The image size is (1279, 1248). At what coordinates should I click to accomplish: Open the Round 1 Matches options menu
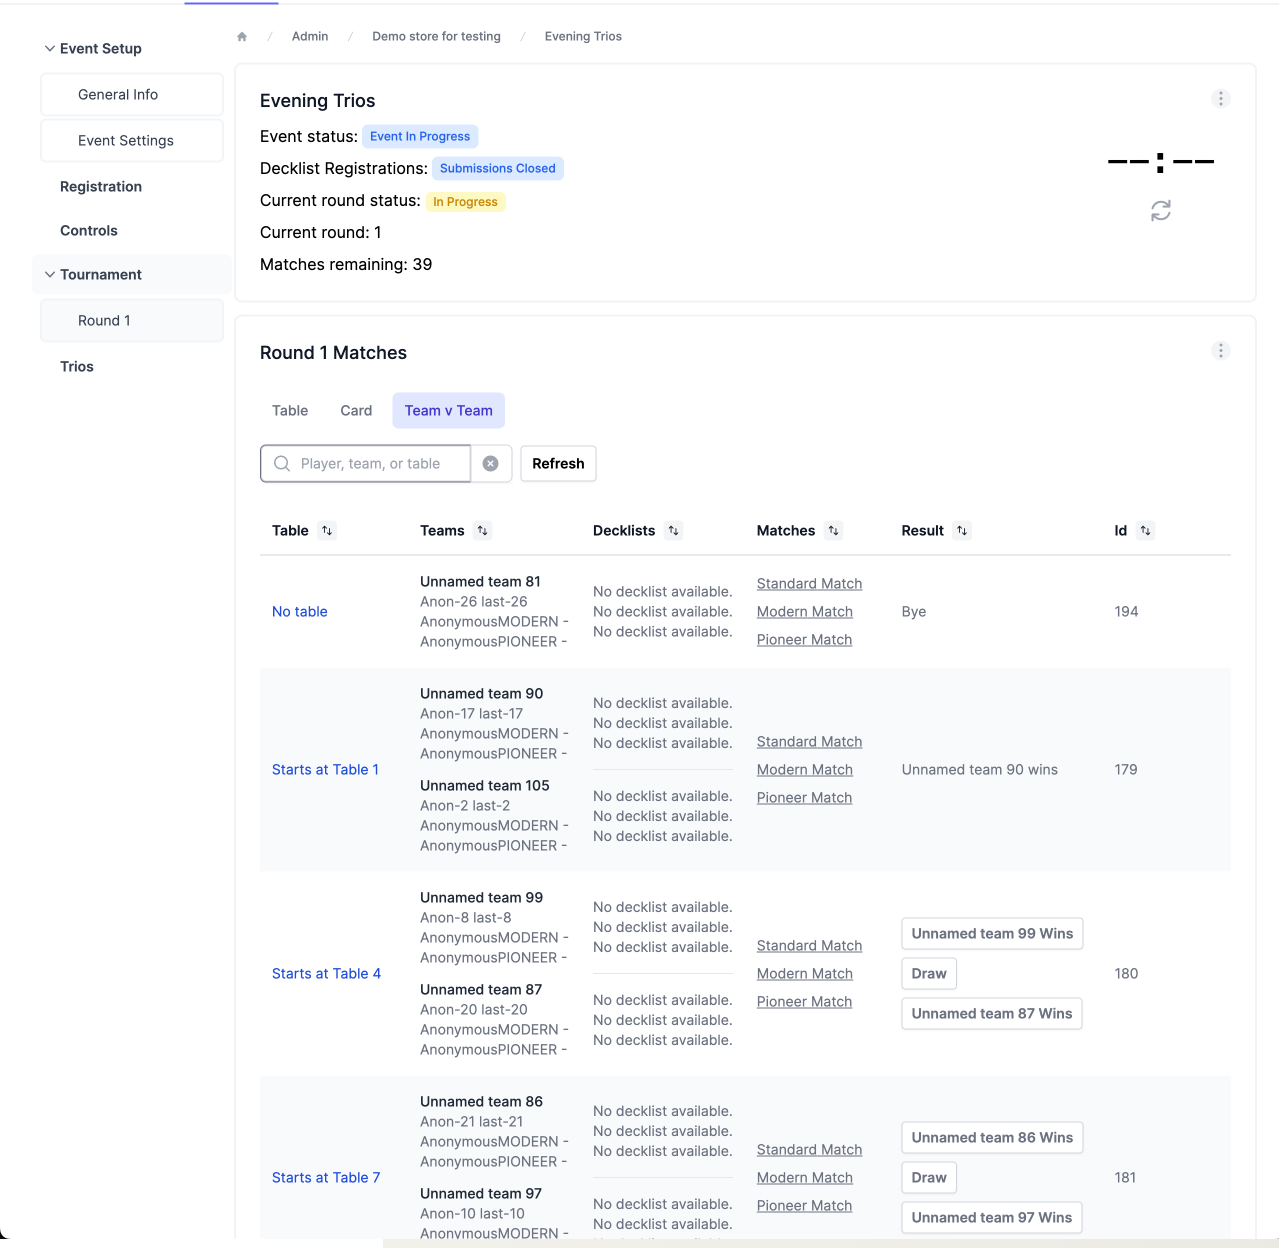pos(1220,351)
